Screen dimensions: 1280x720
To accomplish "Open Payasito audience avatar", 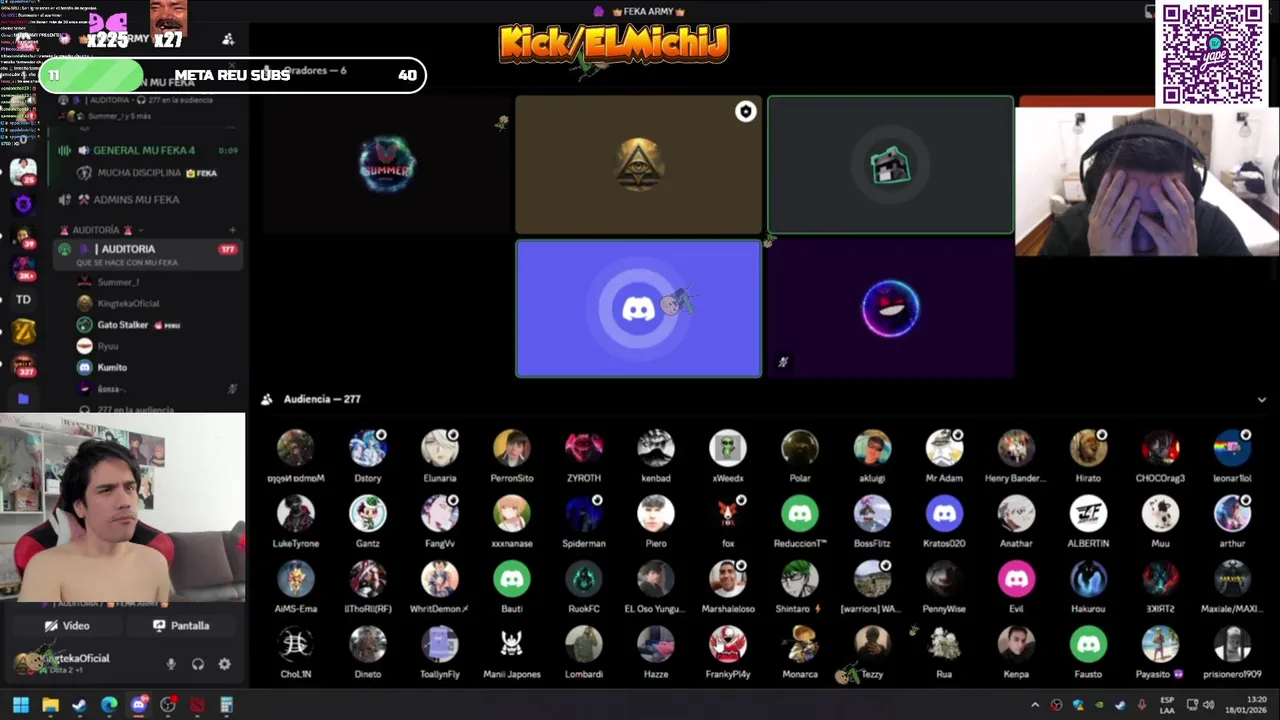I will [1160, 645].
